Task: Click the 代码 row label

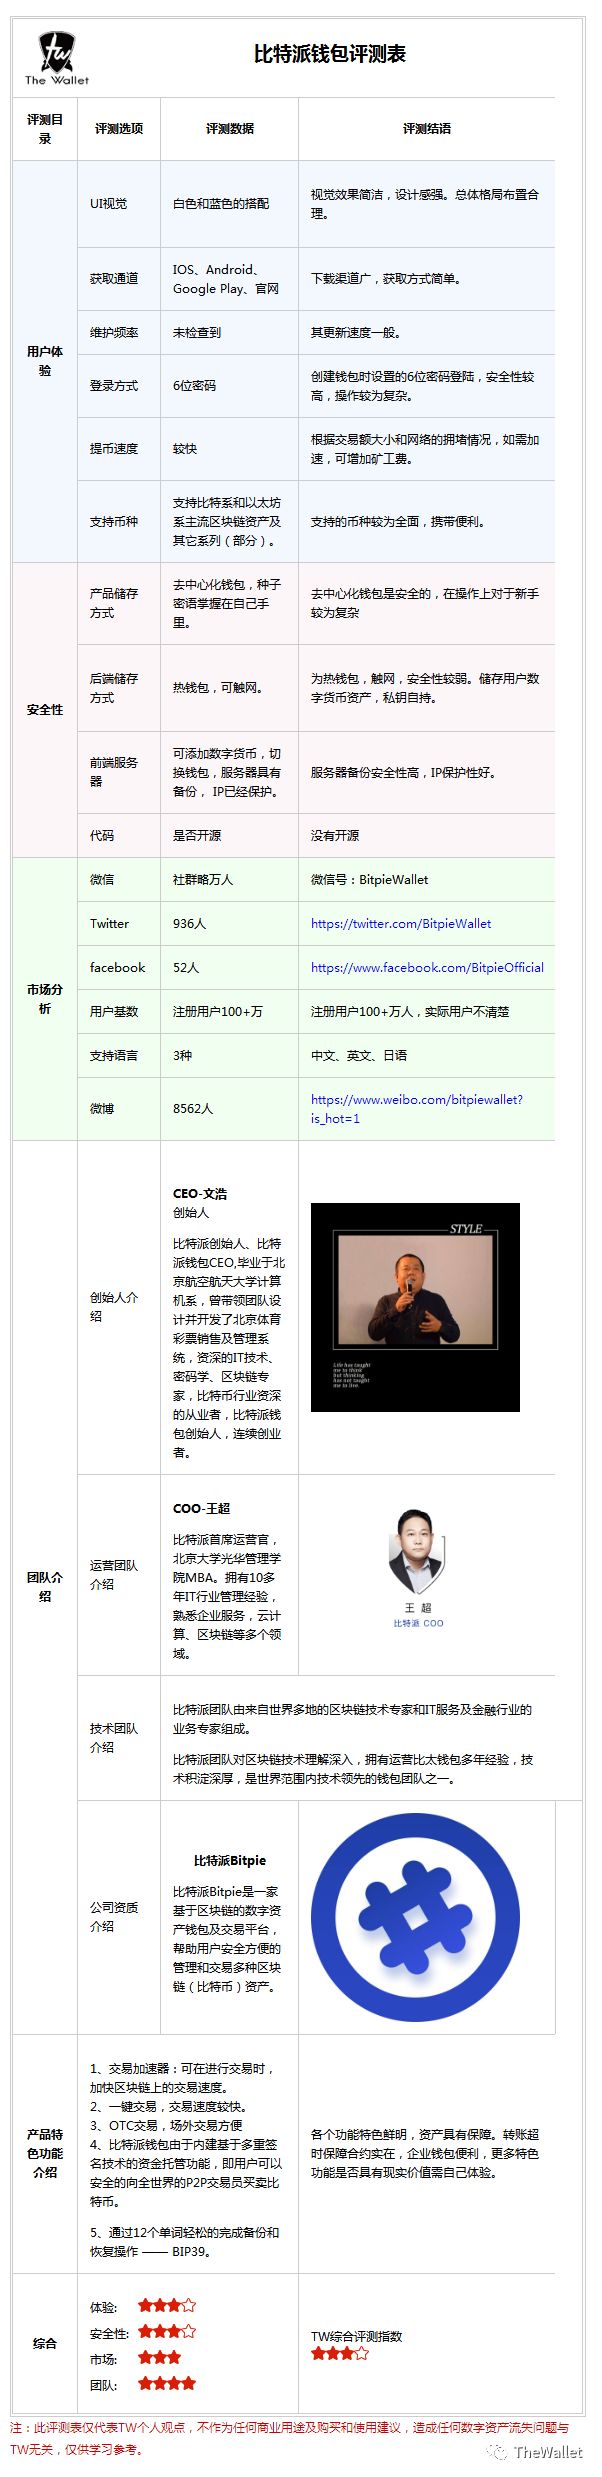Action: click(102, 835)
